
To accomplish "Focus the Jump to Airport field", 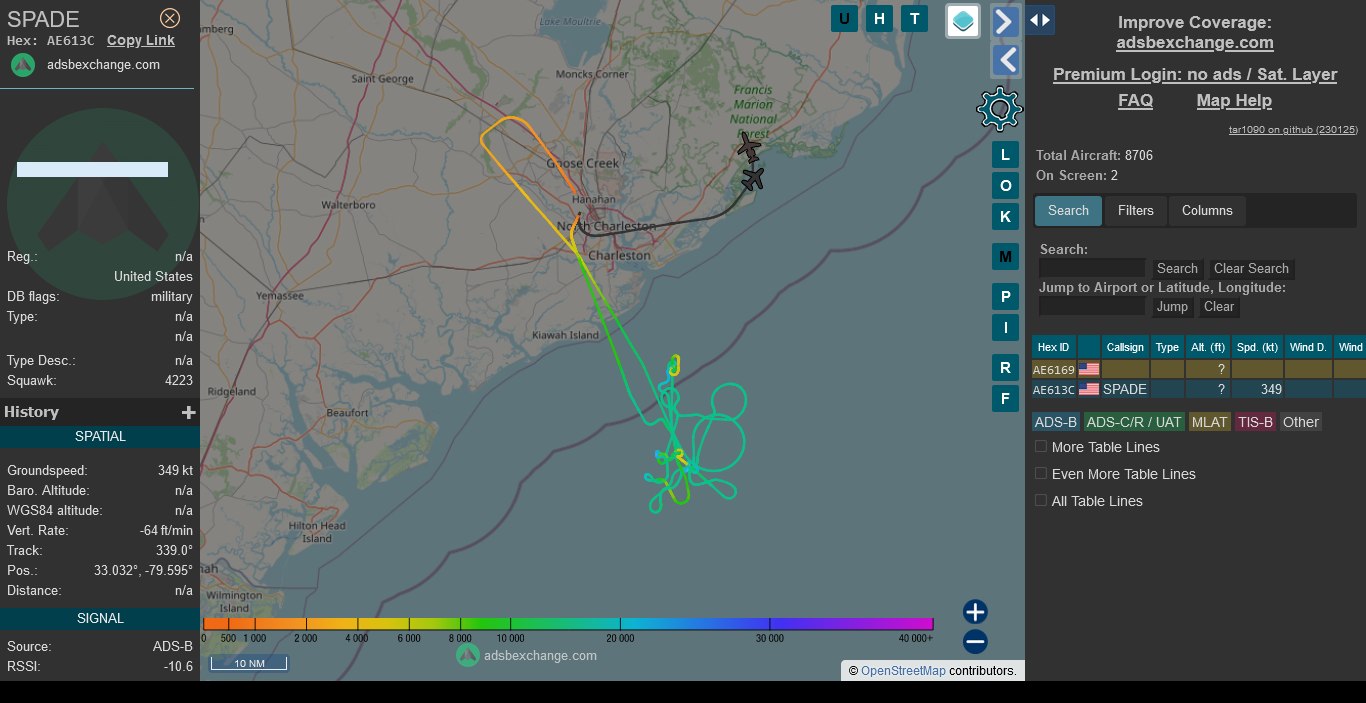I will pyautogui.click(x=1092, y=306).
